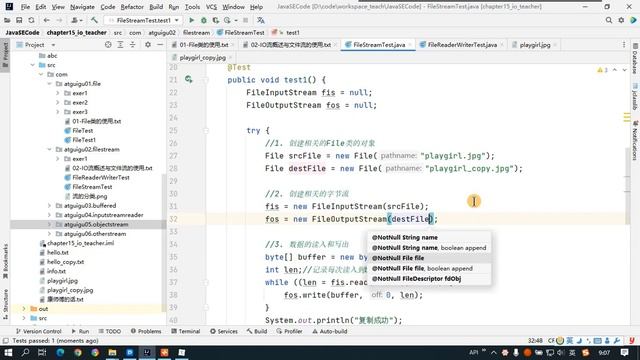
Task: Click the Stop run square icon
Action: [x=246, y=20]
